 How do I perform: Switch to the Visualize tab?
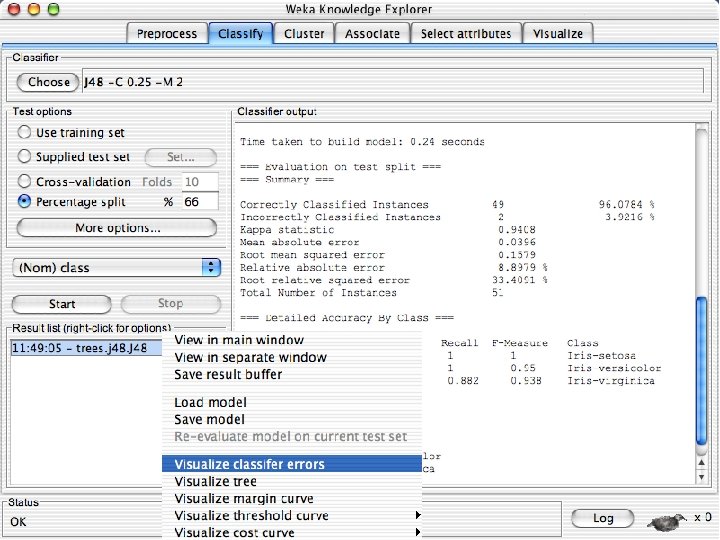[558, 34]
